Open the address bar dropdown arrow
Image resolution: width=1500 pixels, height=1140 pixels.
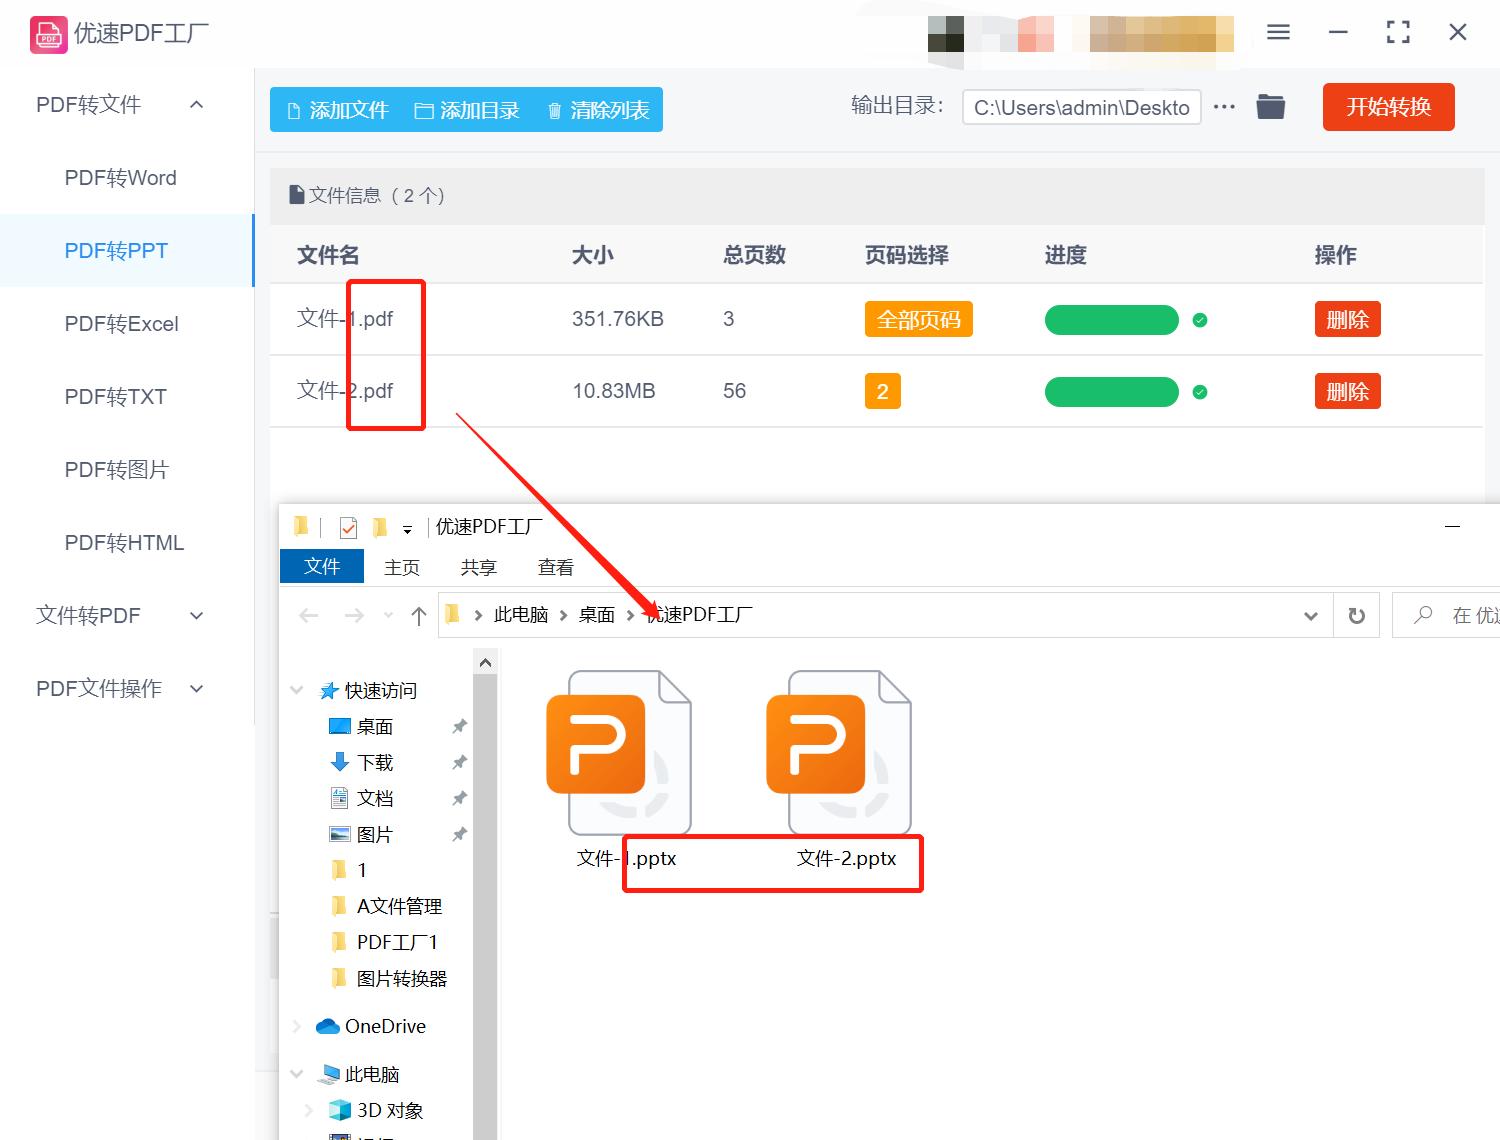point(1310,615)
